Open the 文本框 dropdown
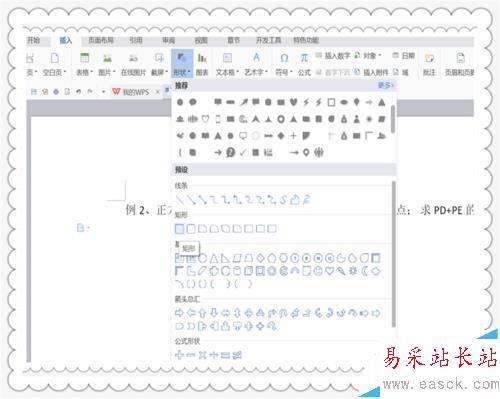This screenshot has height=399, width=500. (x=227, y=64)
